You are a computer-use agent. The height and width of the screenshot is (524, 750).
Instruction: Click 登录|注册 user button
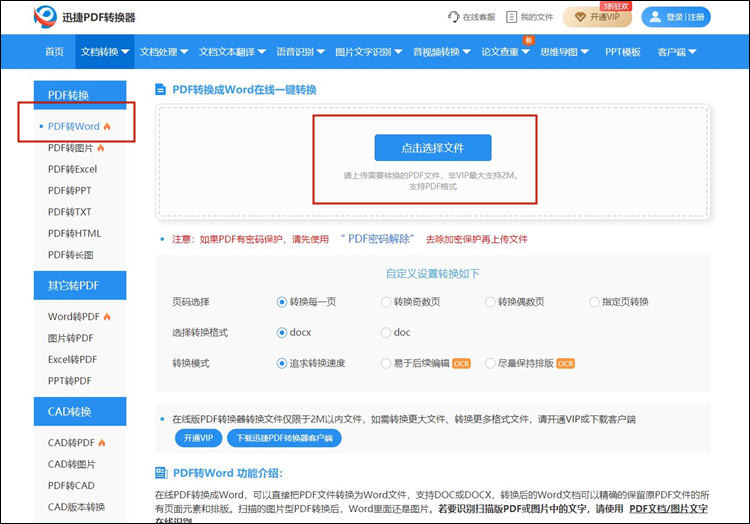pyautogui.click(x=676, y=17)
